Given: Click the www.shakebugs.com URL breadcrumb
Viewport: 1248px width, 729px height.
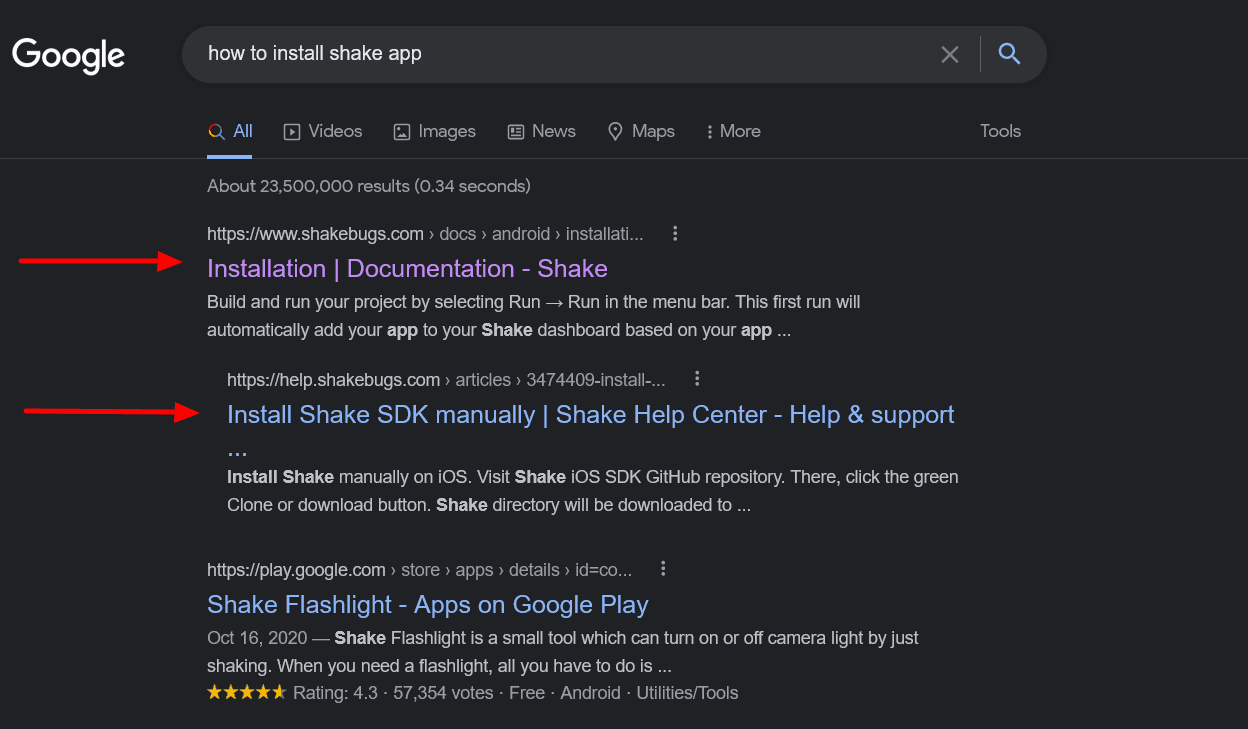Looking at the screenshot, I should coord(315,234).
